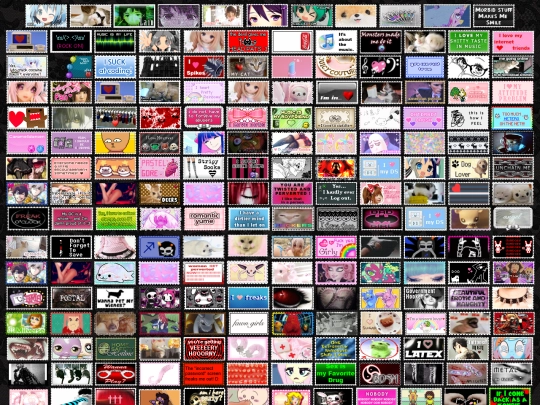The image size is (540, 405).
Task: Select the "I ♥ my attitude problem" stamp
Action: [513, 92]
